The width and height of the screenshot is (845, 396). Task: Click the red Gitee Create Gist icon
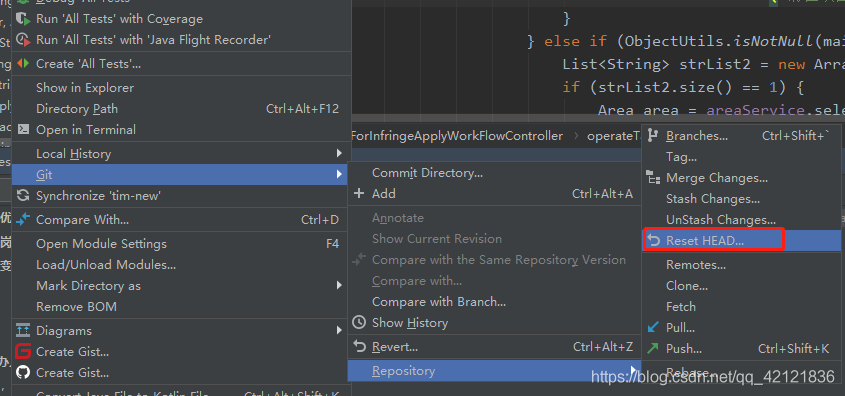pos(23,351)
